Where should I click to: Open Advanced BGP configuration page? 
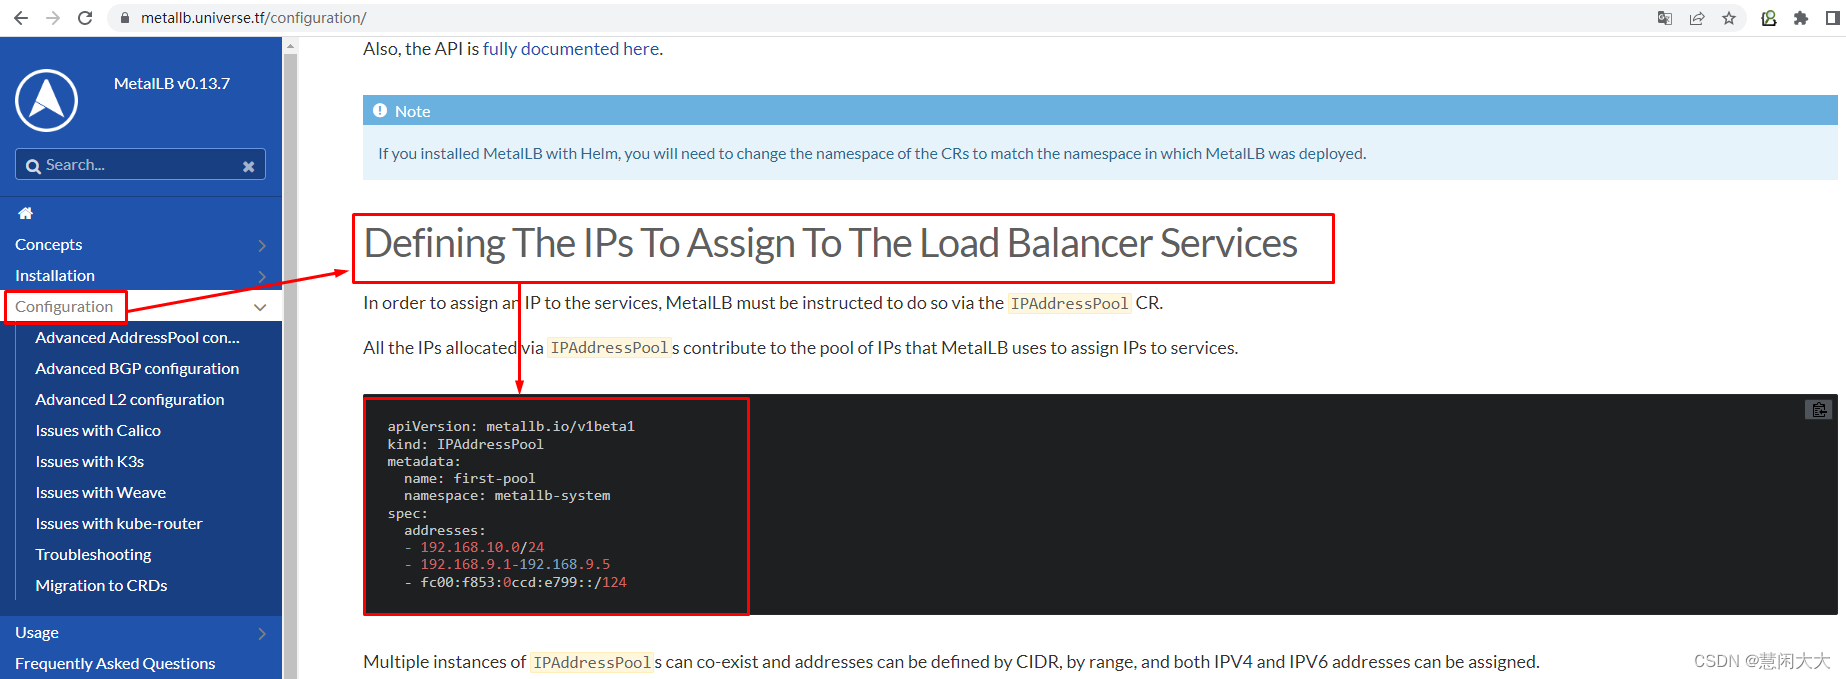[137, 369]
